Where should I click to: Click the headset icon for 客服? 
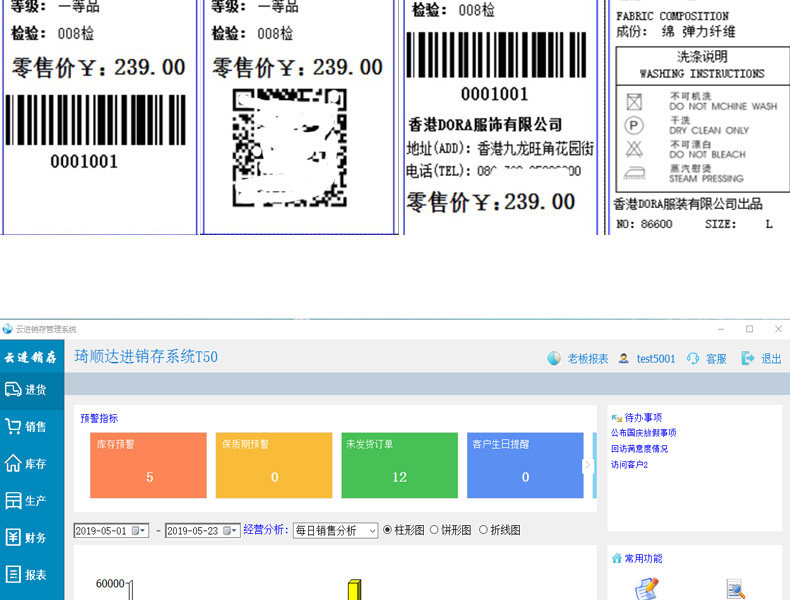[693, 358]
